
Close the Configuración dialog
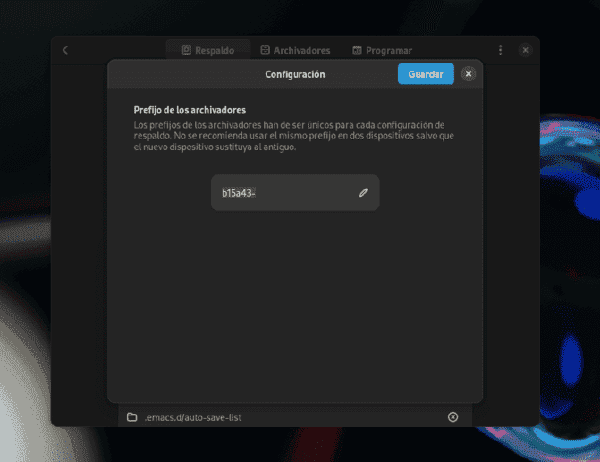click(x=468, y=74)
